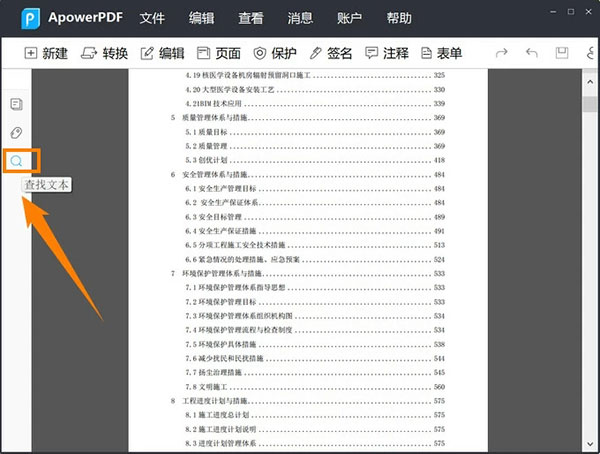Click the entry 7.5 环境保护具体措施
This screenshot has height=454, width=600.
click(x=315, y=345)
